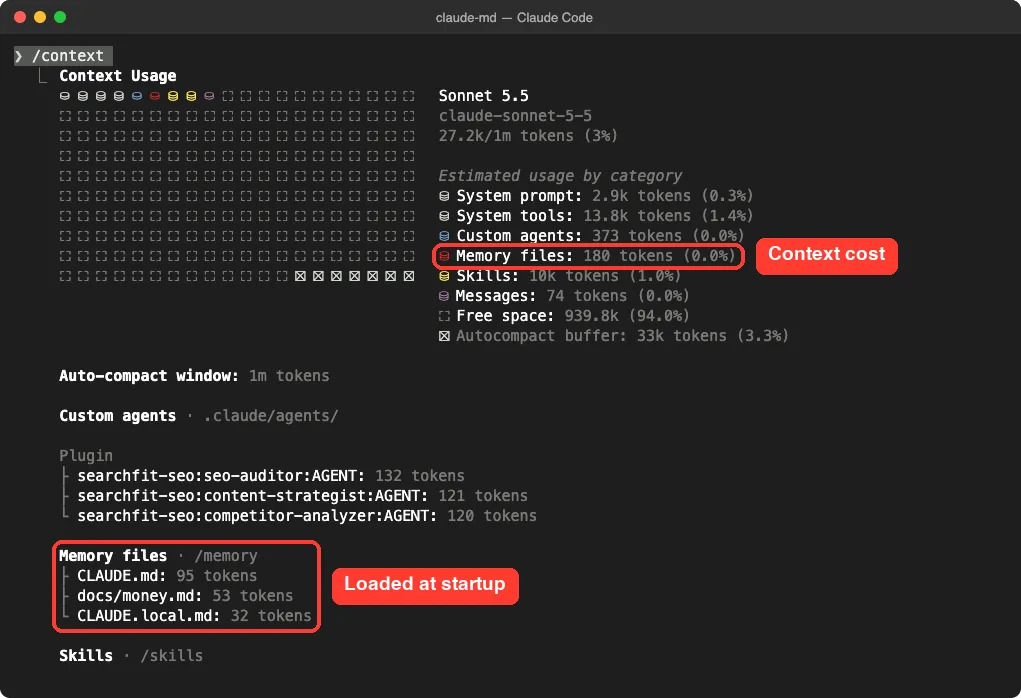This screenshot has width=1021, height=698.
Task: Click the System prompt legend icon
Action: pos(444,196)
